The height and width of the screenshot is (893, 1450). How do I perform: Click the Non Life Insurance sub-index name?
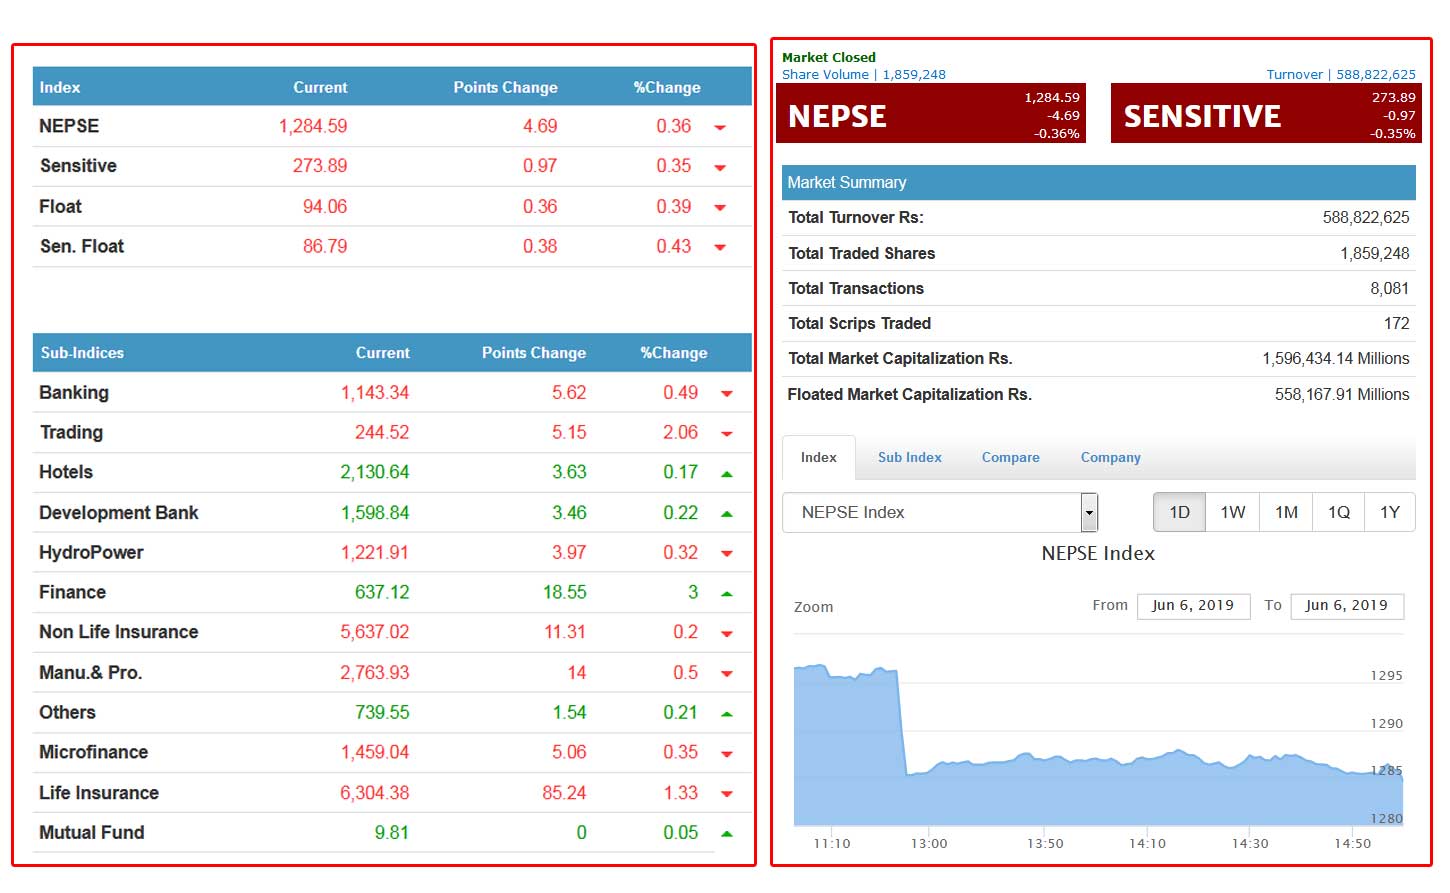point(119,632)
